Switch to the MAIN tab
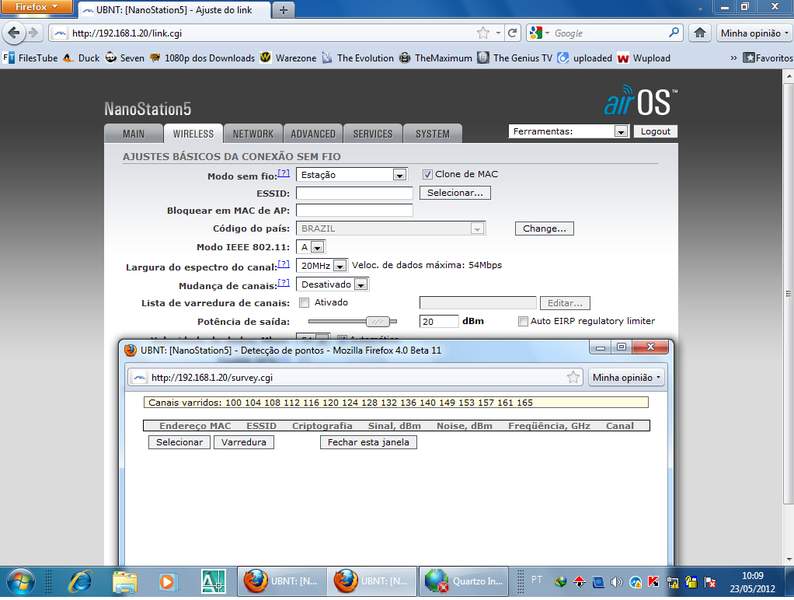 click(x=133, y=134)
